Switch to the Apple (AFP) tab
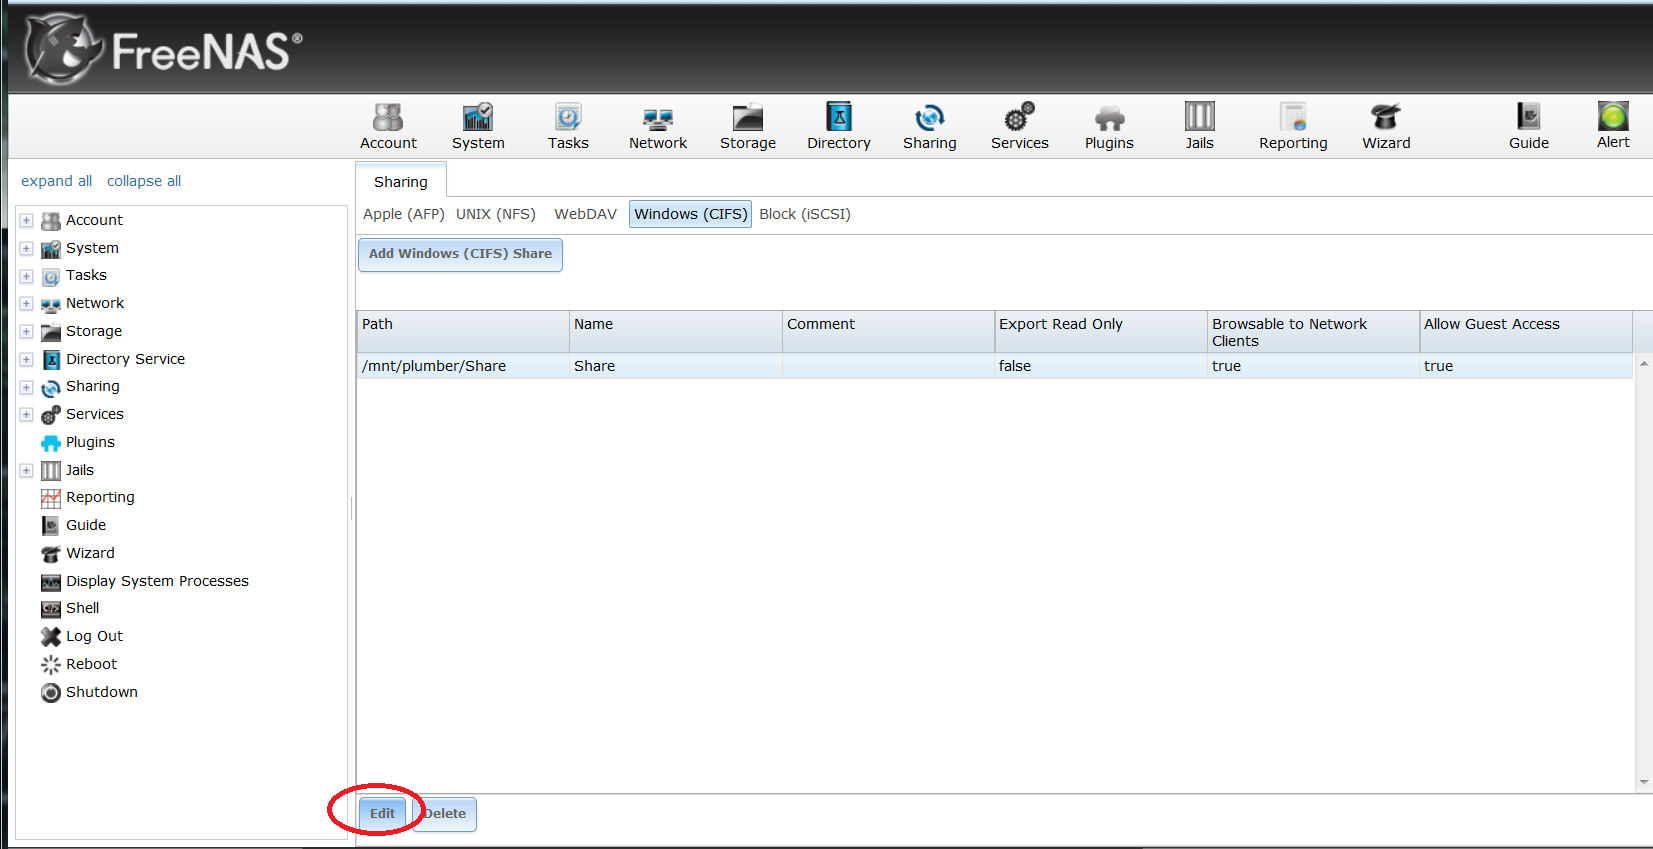 [x=404, y=214]
